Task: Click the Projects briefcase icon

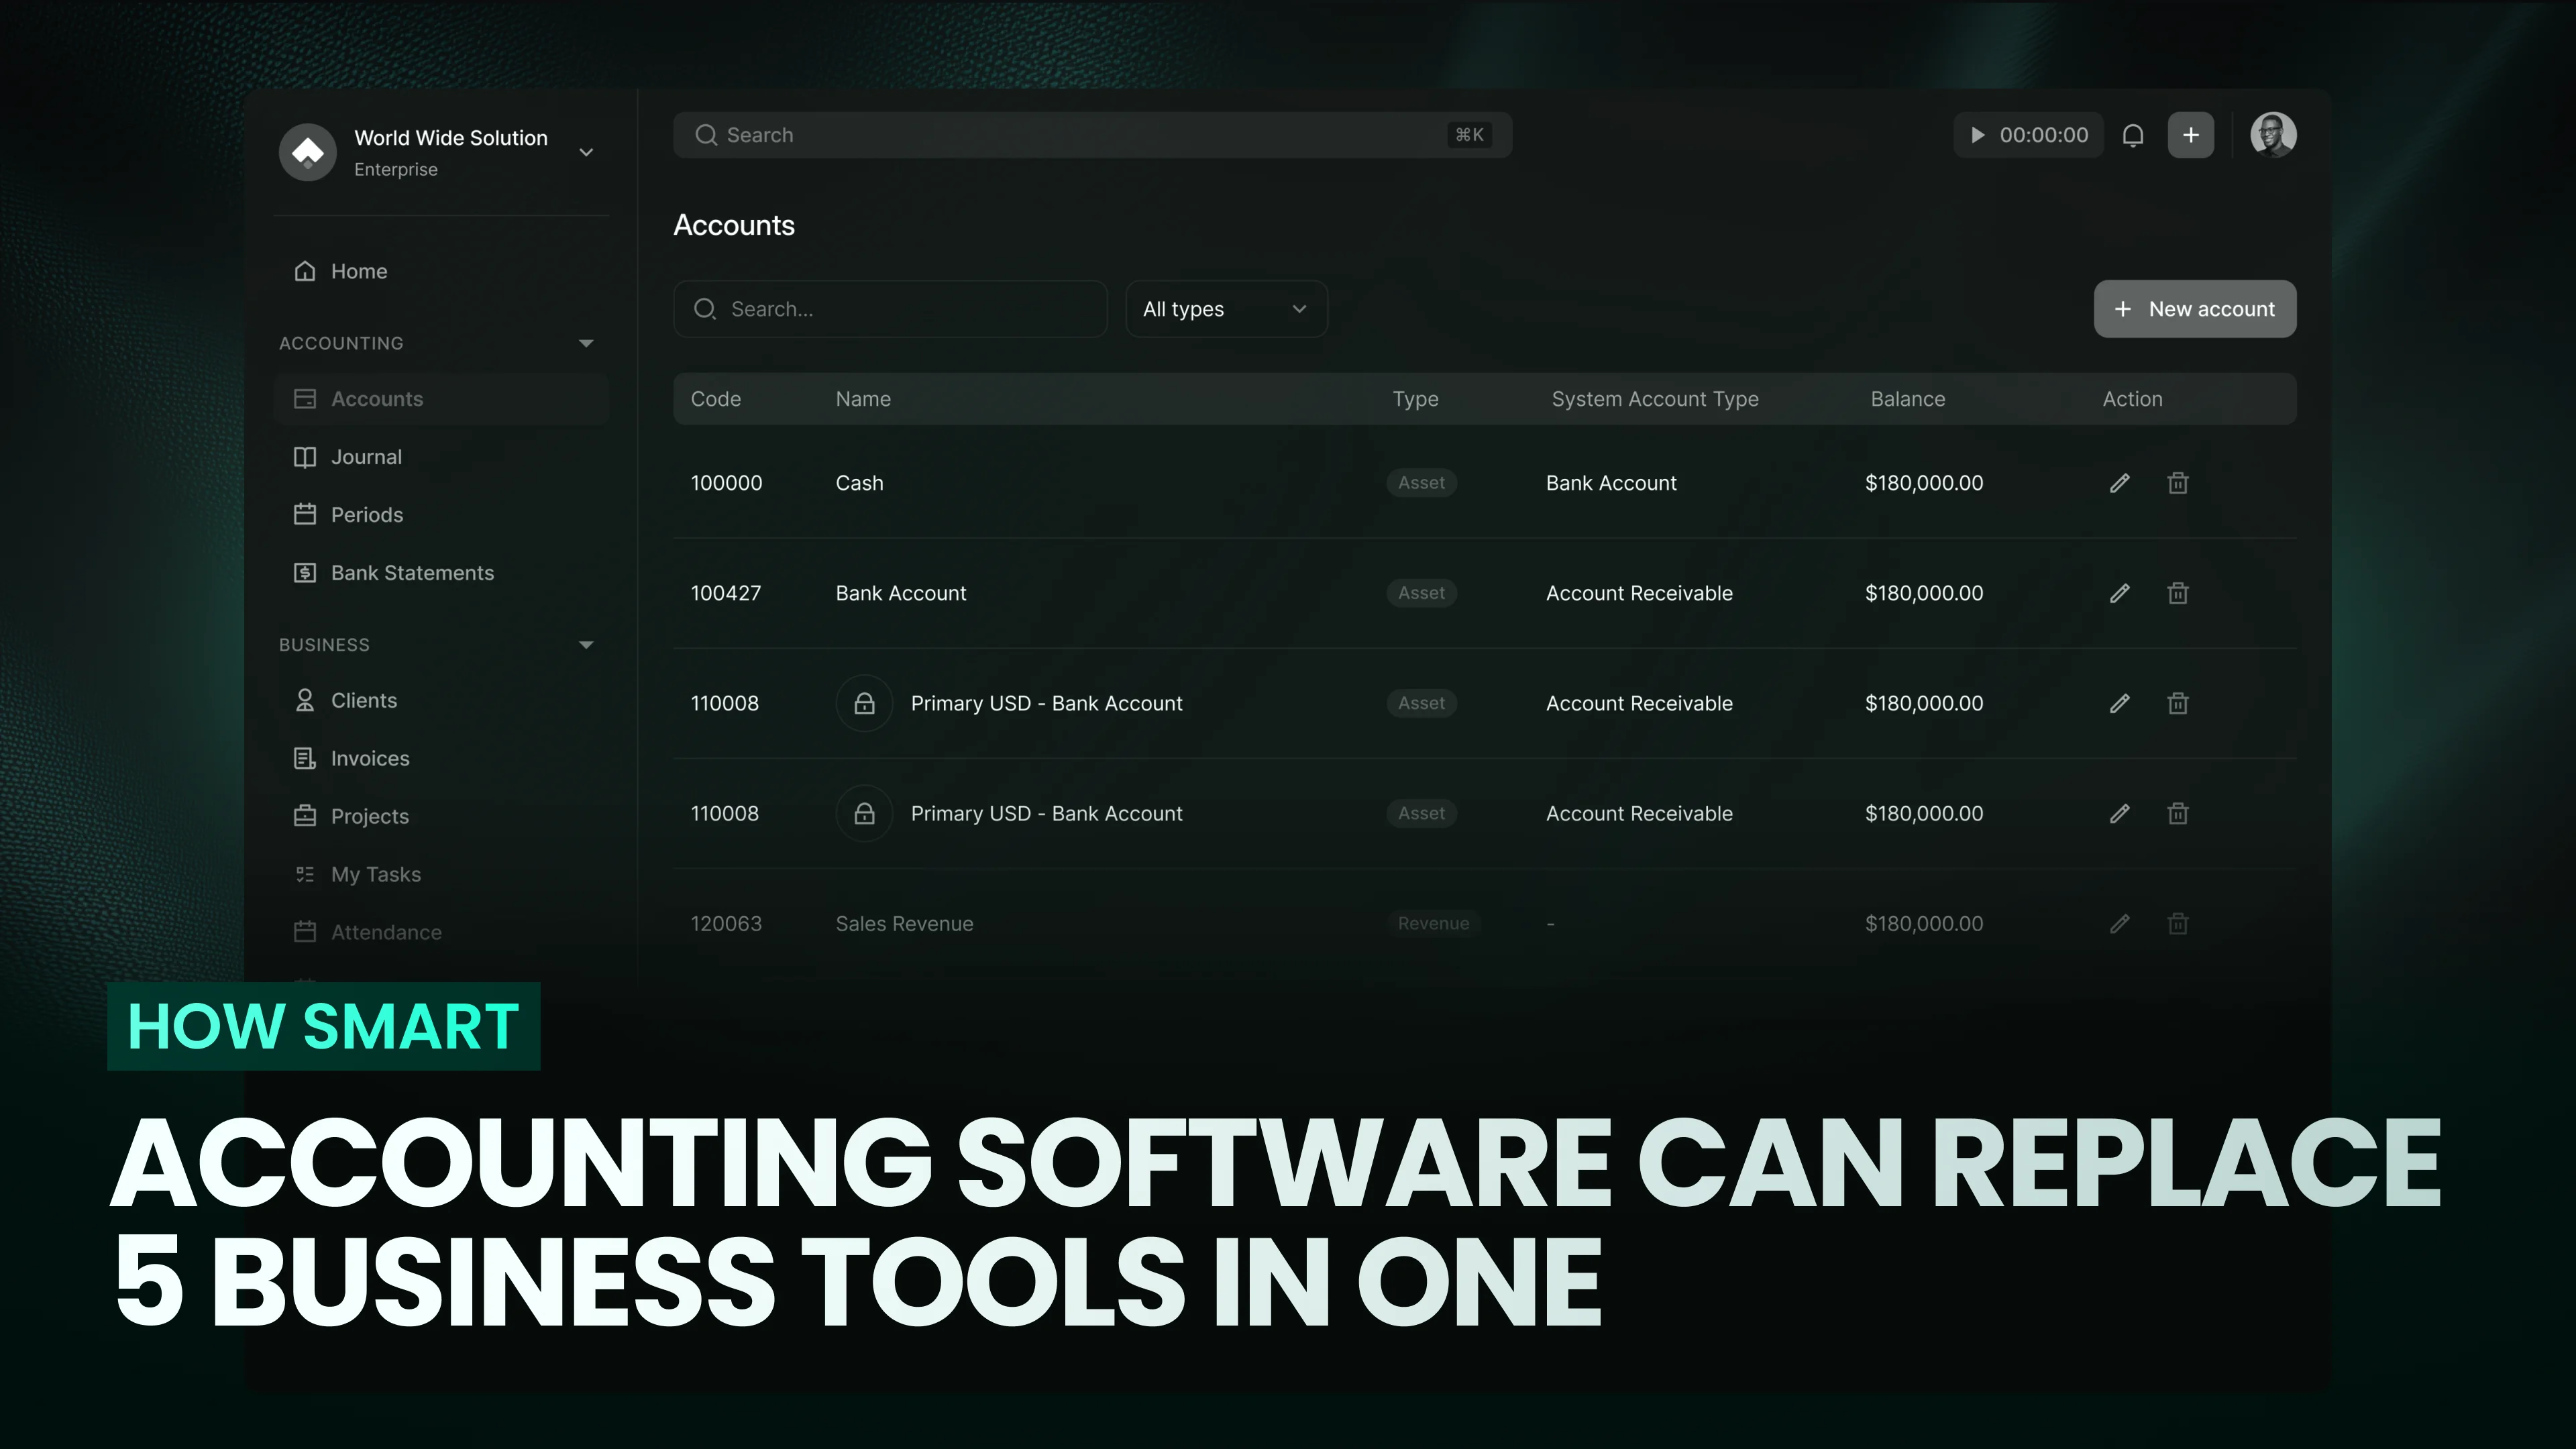Action: (305, 817)
